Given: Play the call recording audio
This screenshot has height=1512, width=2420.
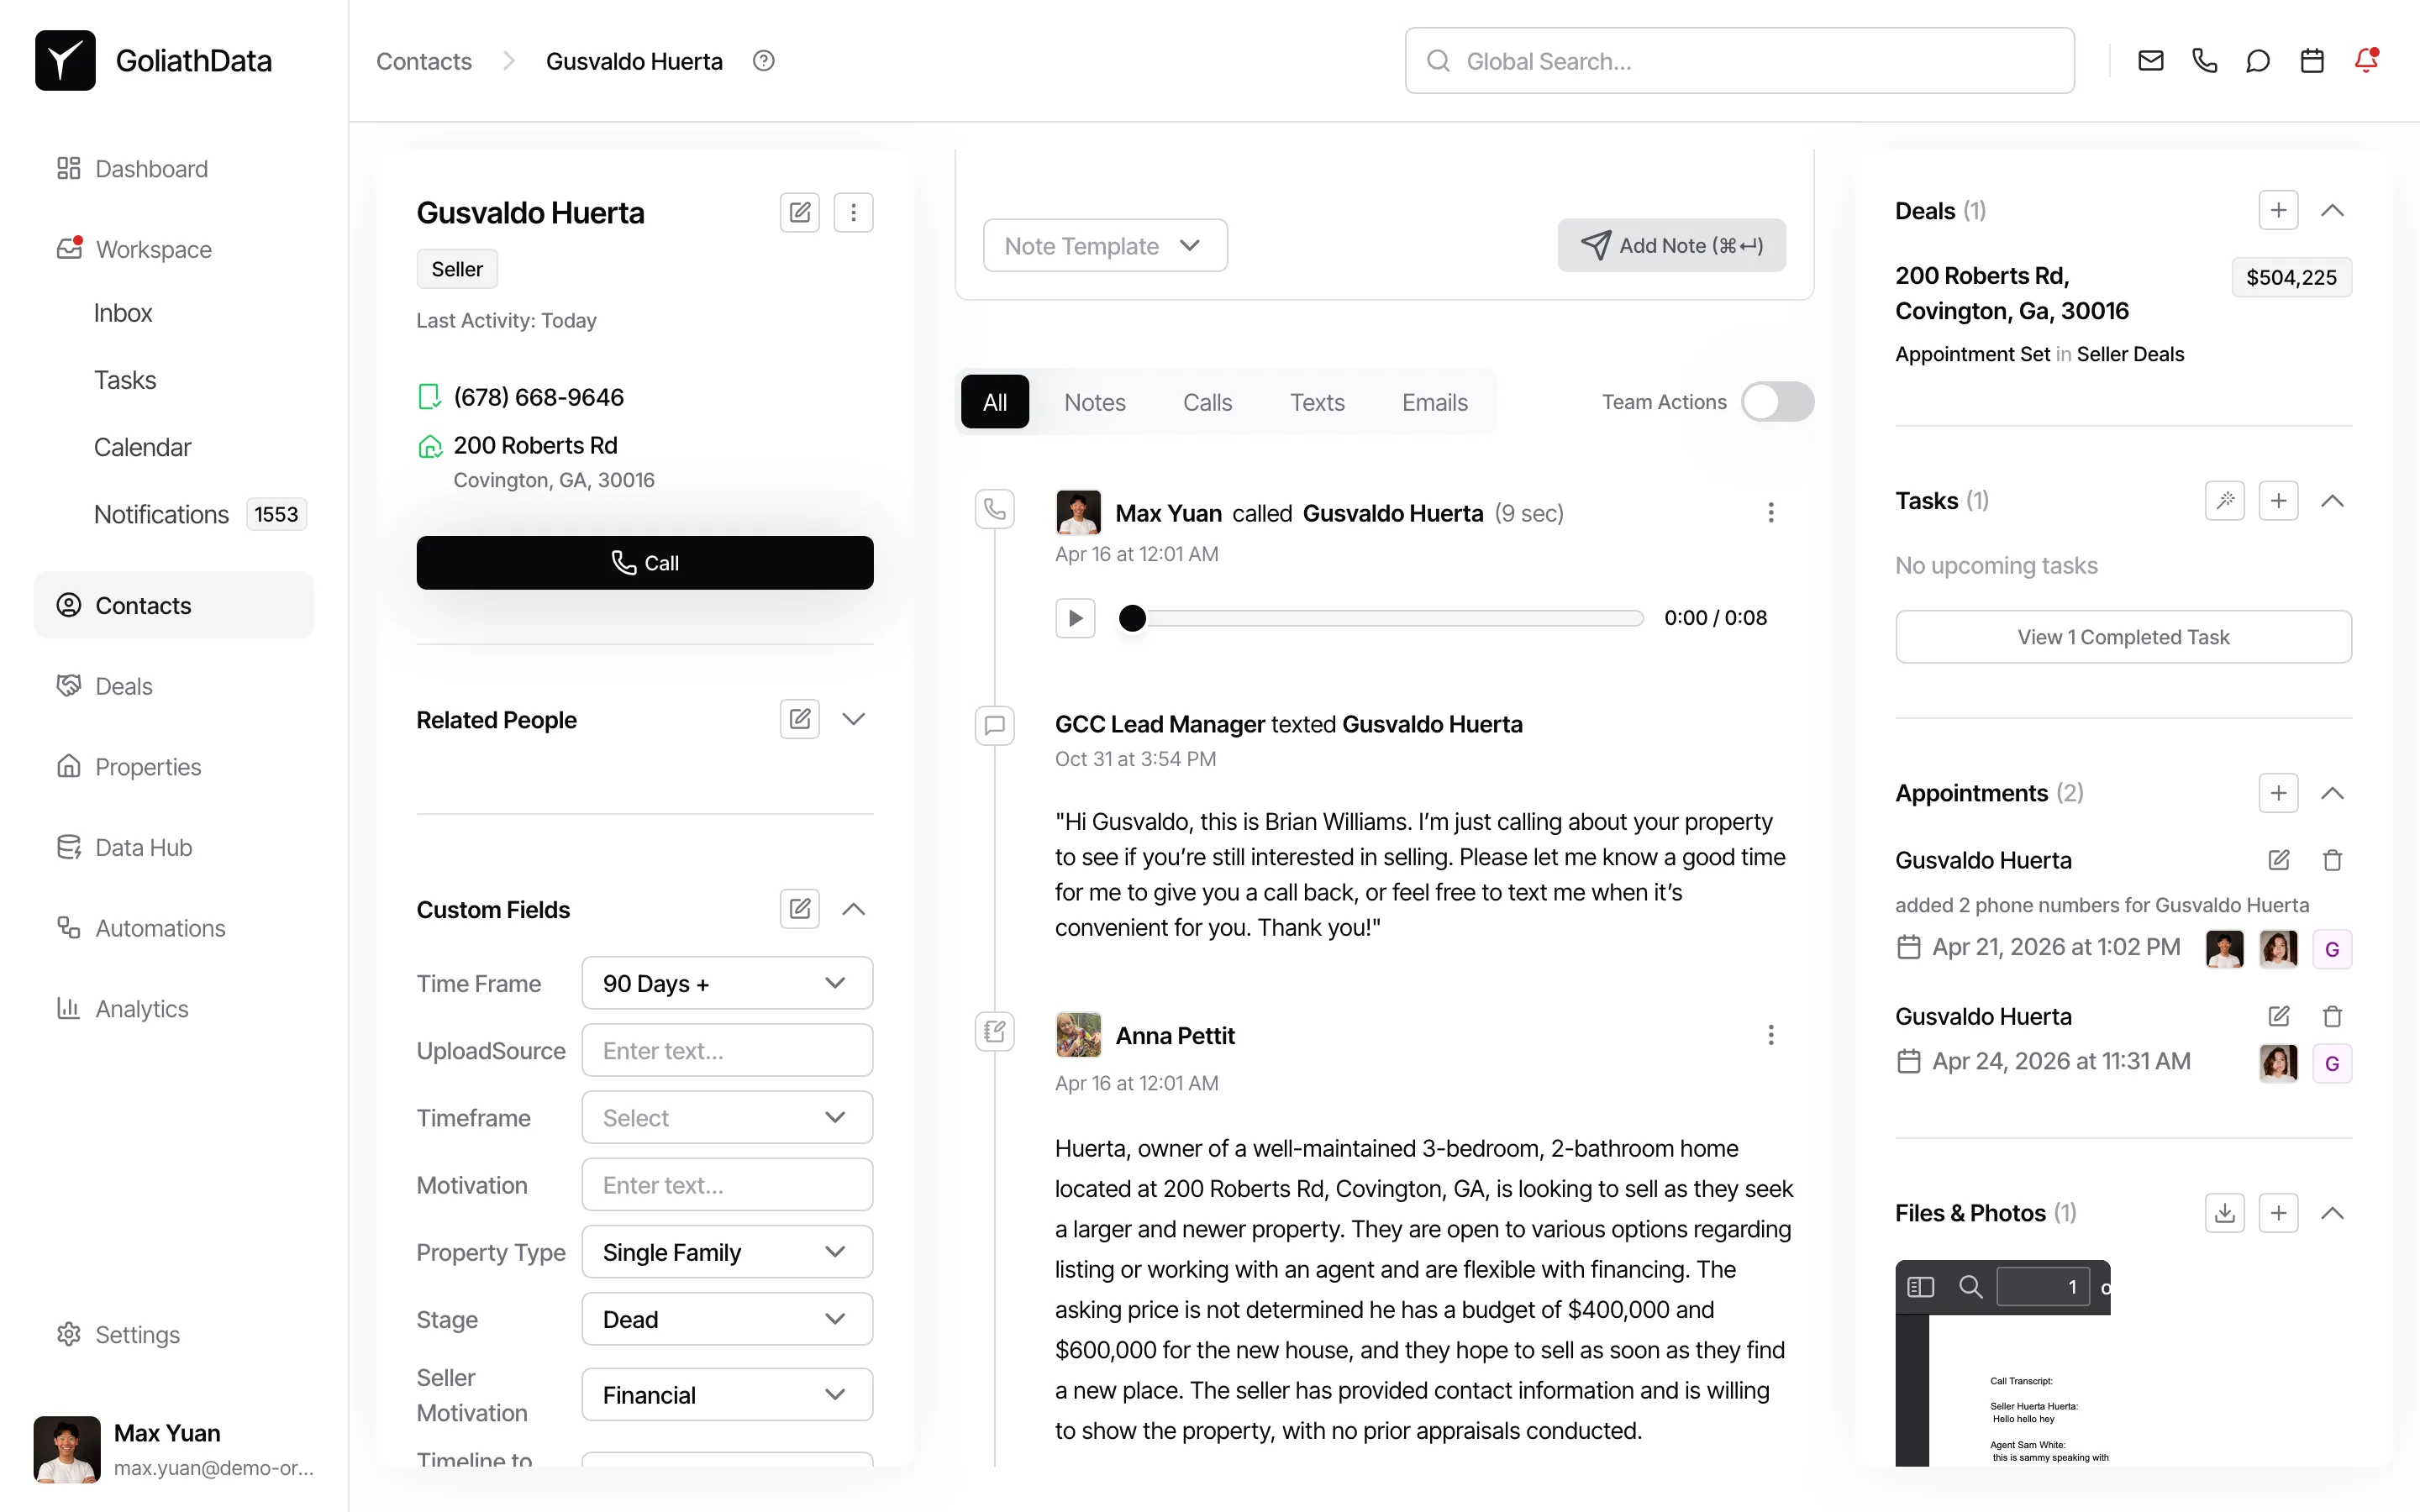Looking at the screenshot, I should (1075, 618).
